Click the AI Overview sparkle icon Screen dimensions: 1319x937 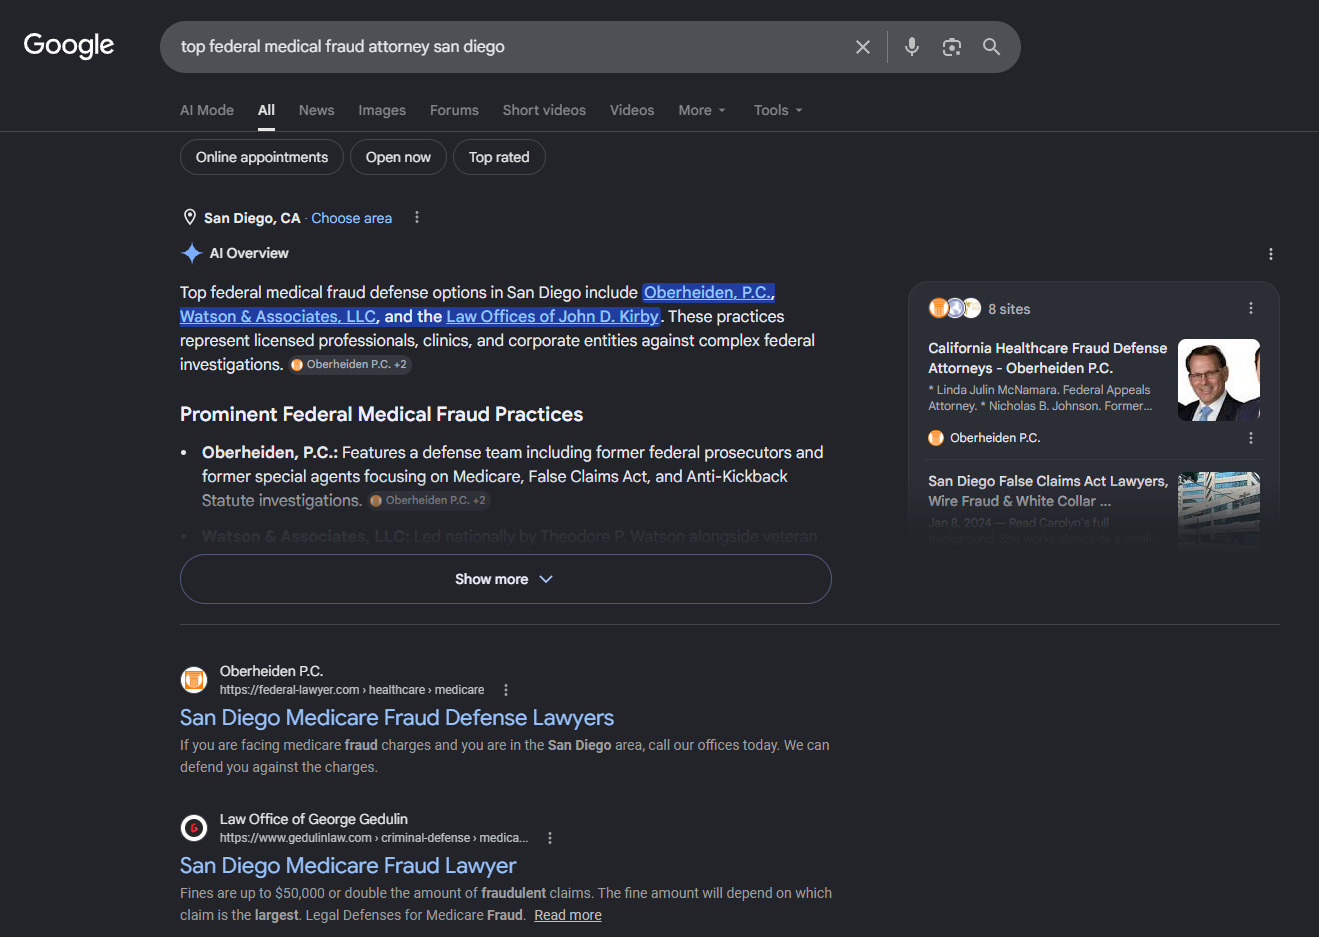point(192,253)
